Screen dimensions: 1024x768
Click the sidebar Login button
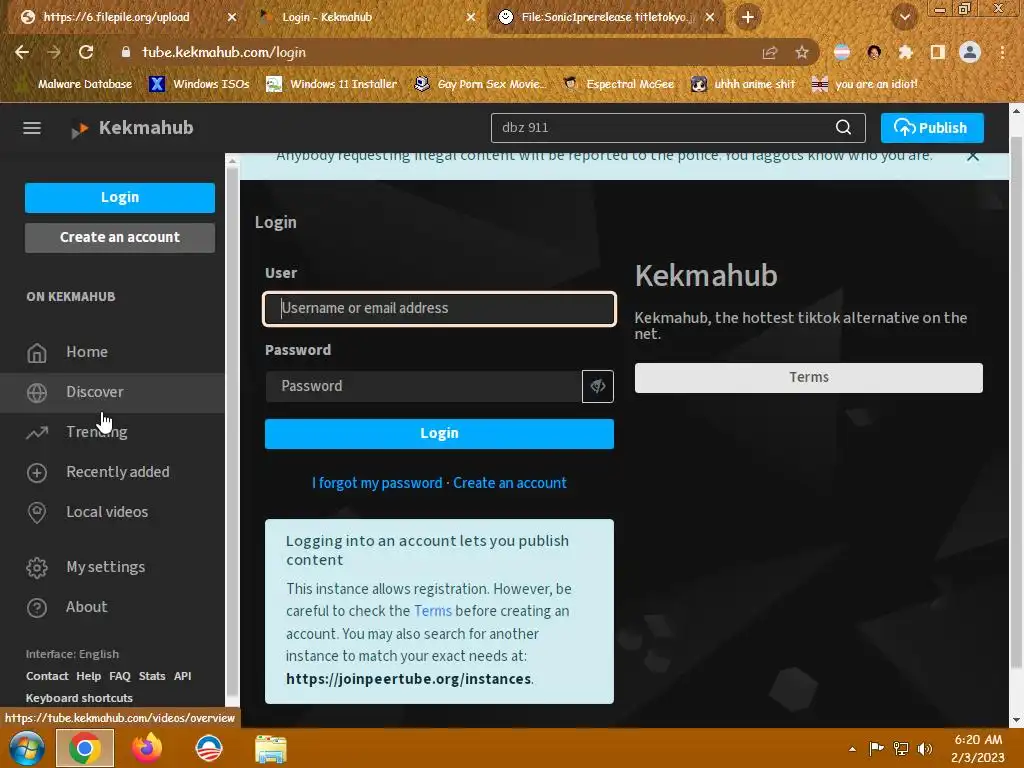point(120,198)
